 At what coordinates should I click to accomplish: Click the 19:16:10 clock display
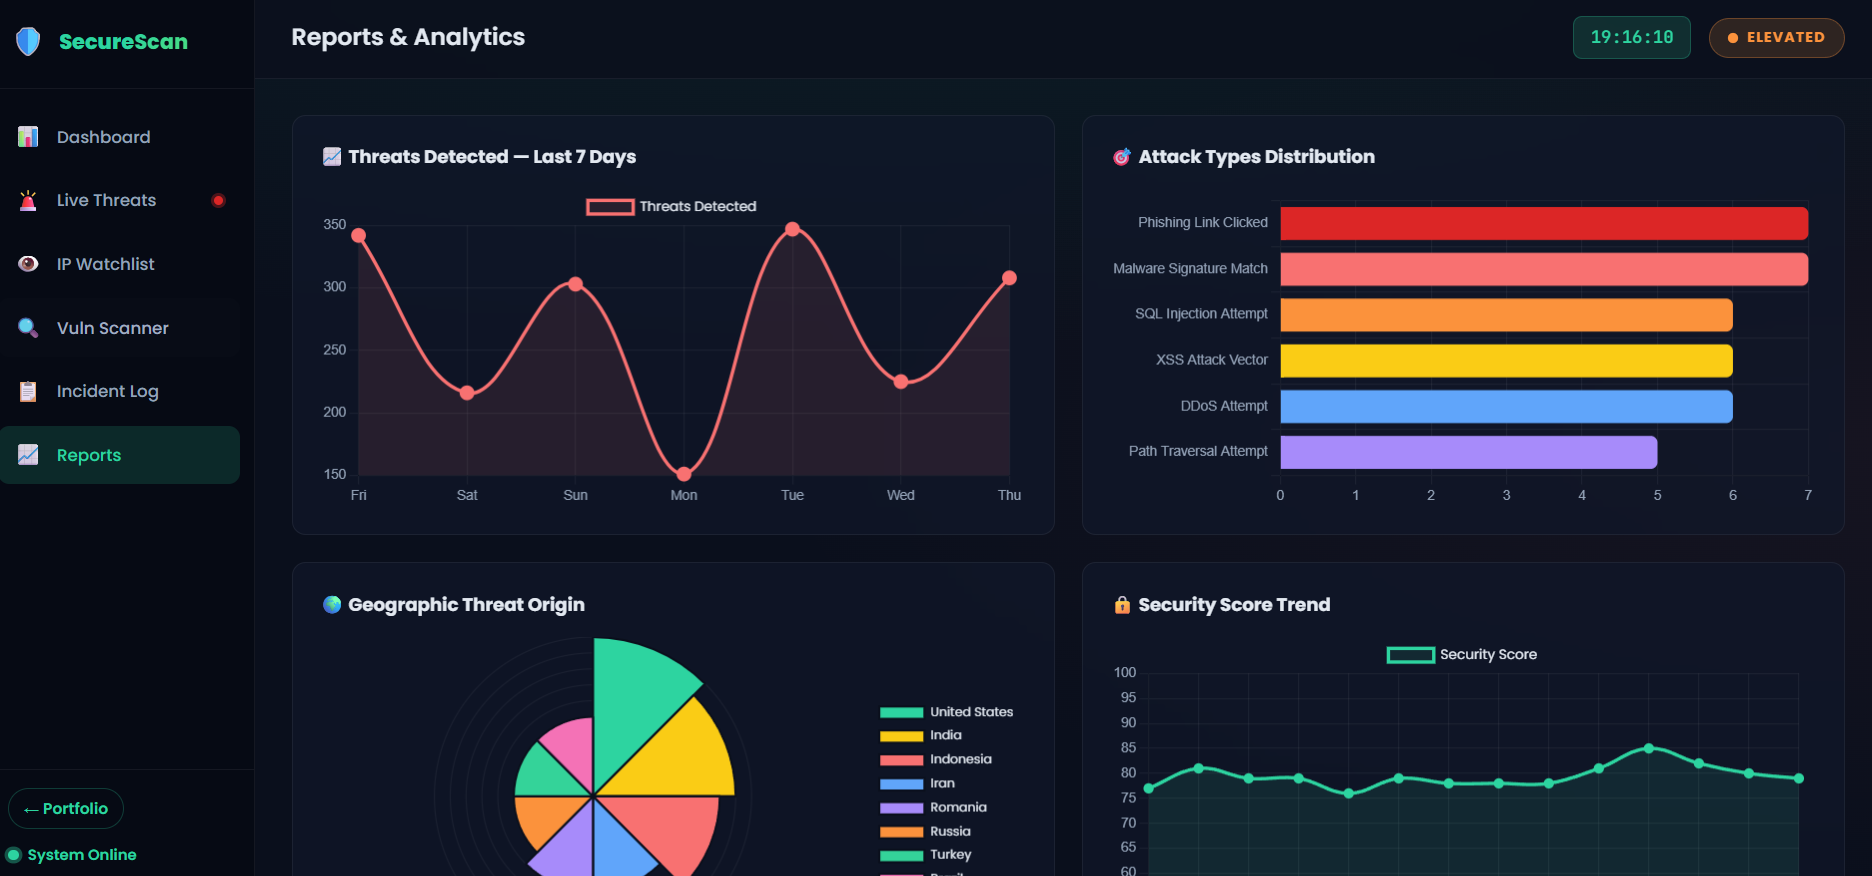tap(1632, 38)
